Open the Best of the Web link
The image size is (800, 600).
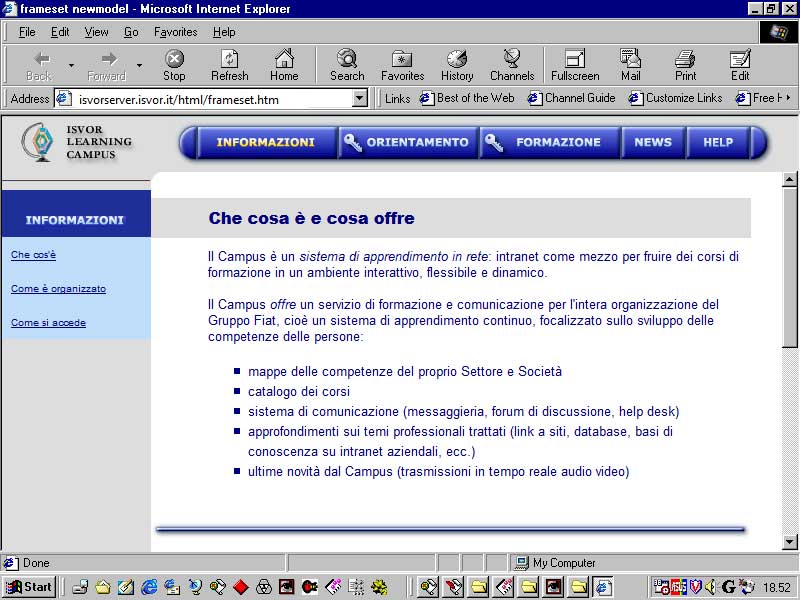[467, 98]
